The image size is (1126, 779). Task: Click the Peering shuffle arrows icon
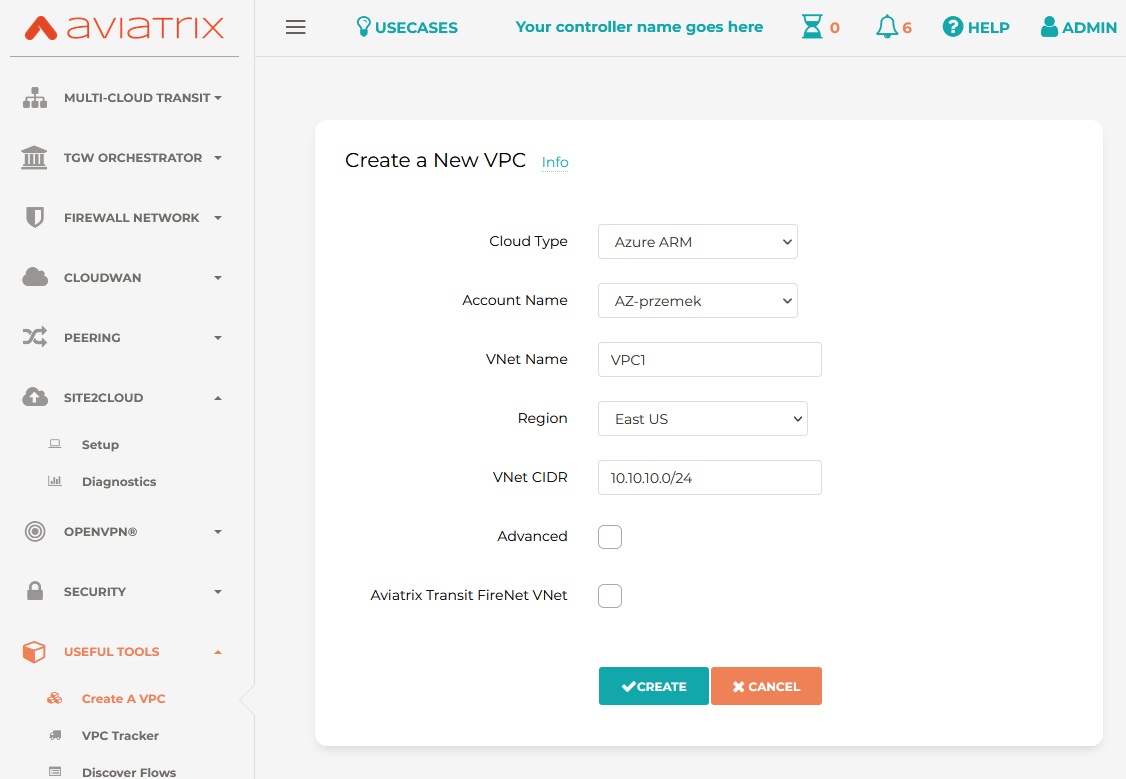pyautogui.click(x=34, y=337)
